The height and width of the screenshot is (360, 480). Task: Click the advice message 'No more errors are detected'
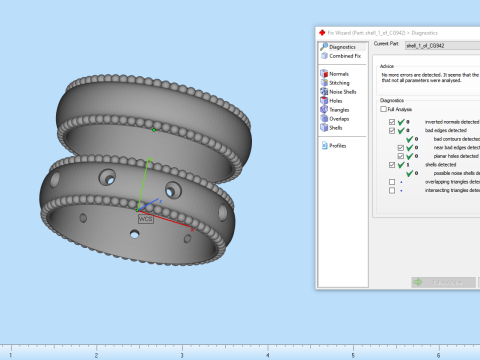point(430,77)
